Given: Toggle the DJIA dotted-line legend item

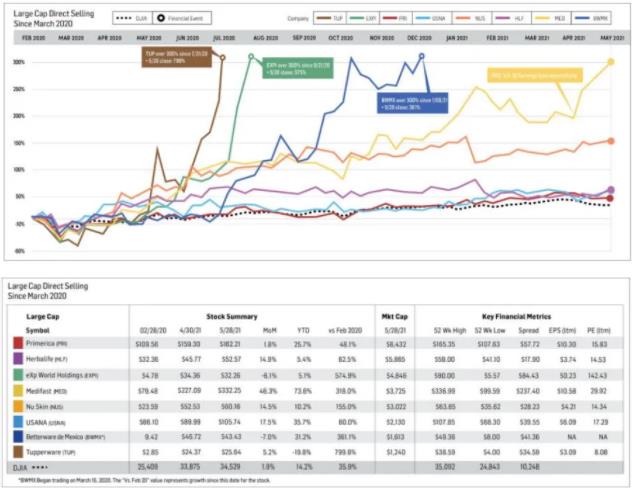Looking at the screenshot, I should pos(132,18).
